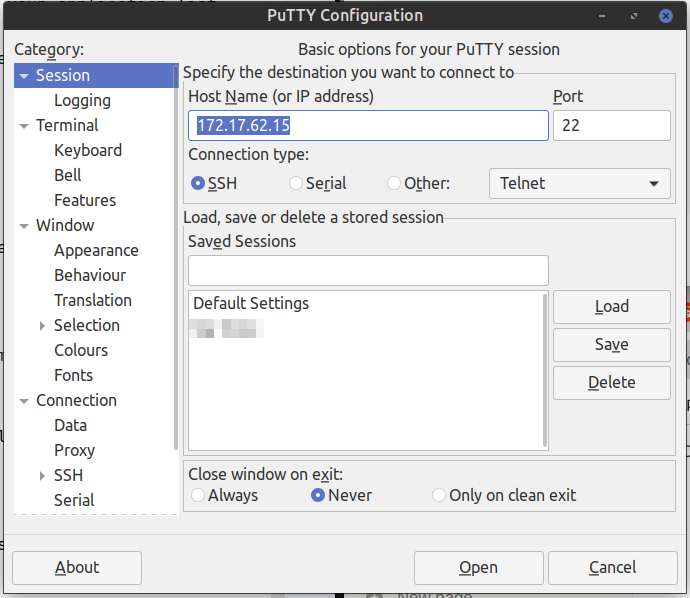Screen dimensions: 690x598
Task: Maximize the PuTTY Configuration window
Action: [634, 16]
